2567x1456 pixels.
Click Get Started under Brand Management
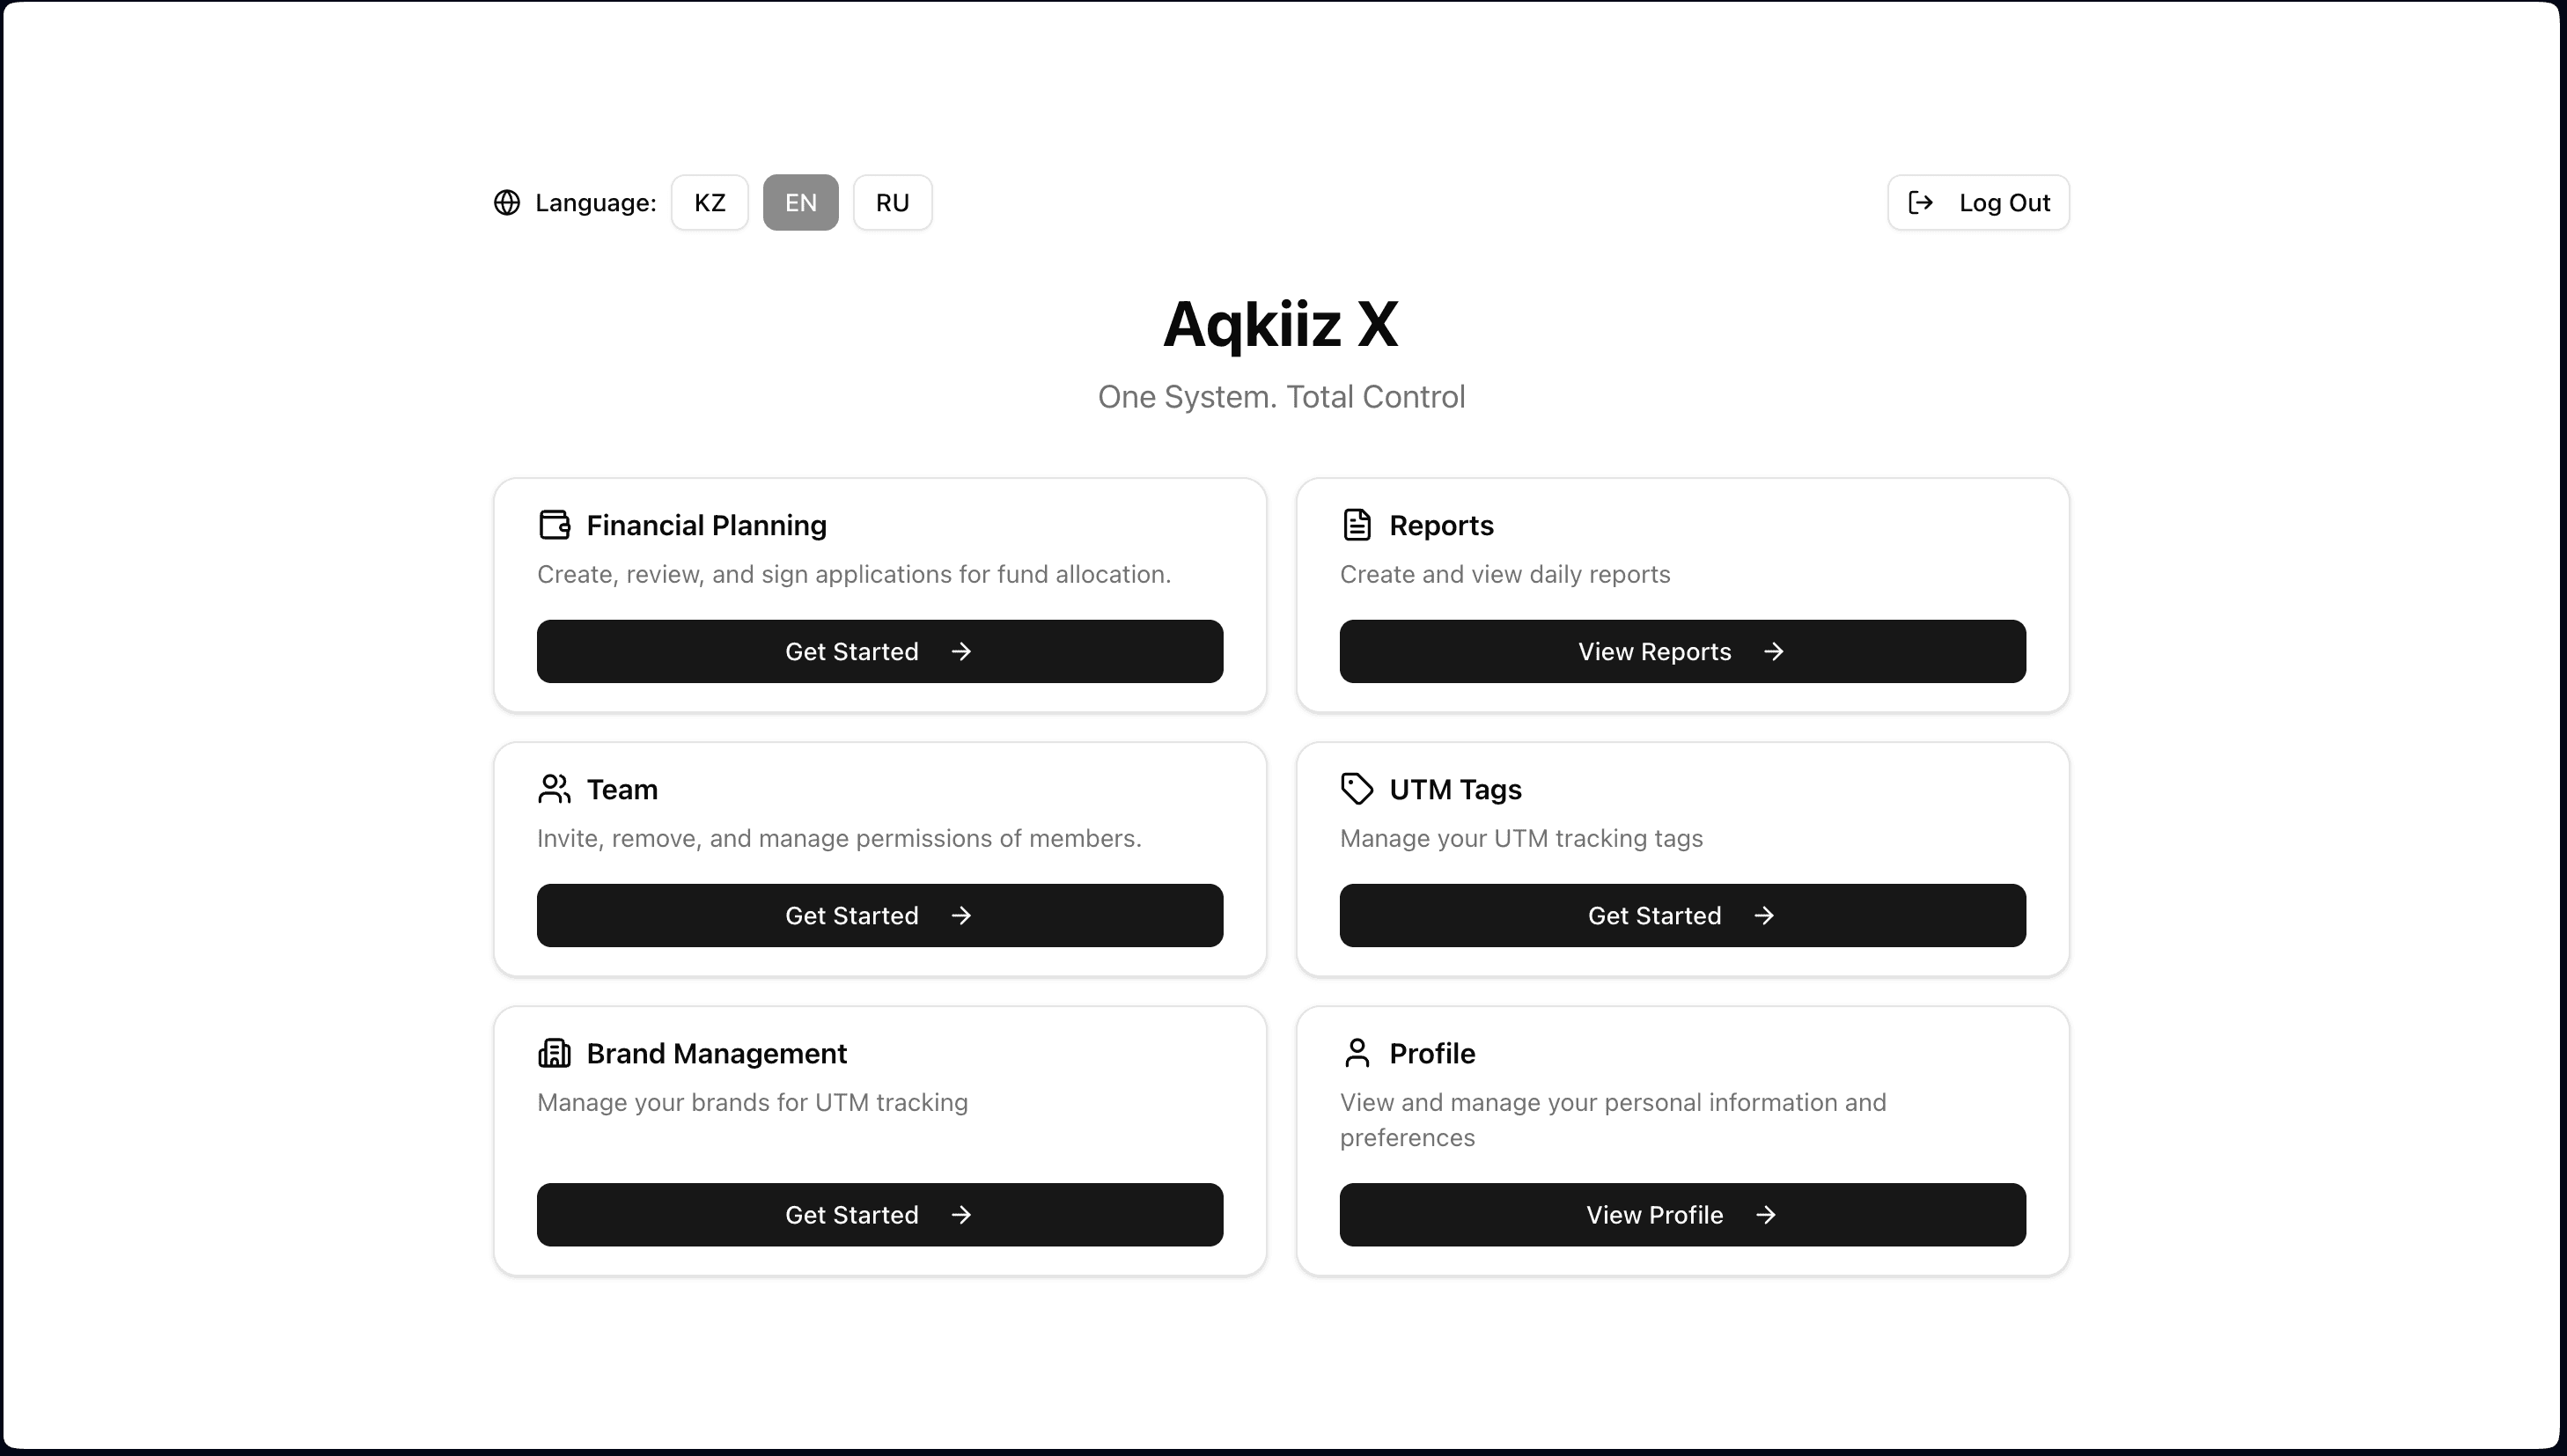point(879,1215)
